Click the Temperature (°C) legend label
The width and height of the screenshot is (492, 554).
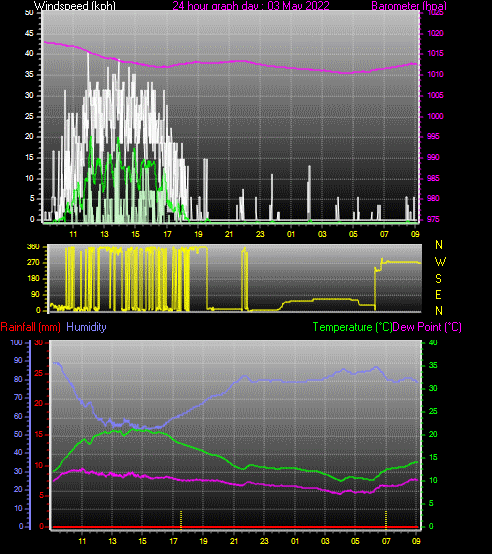352,327
